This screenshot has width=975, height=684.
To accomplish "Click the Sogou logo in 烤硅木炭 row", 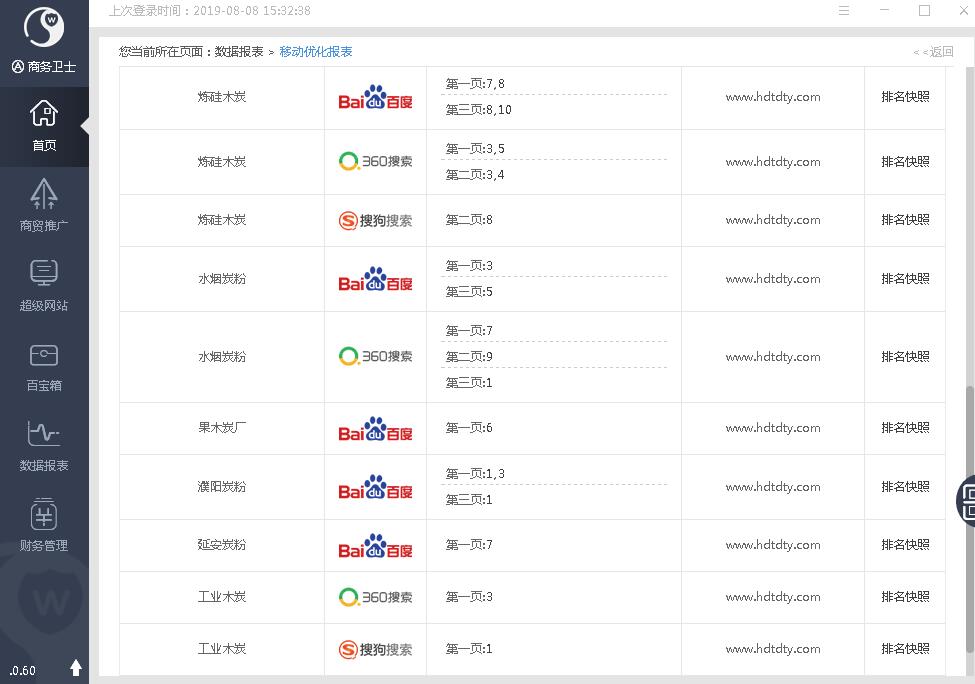I will click(375, 220).
